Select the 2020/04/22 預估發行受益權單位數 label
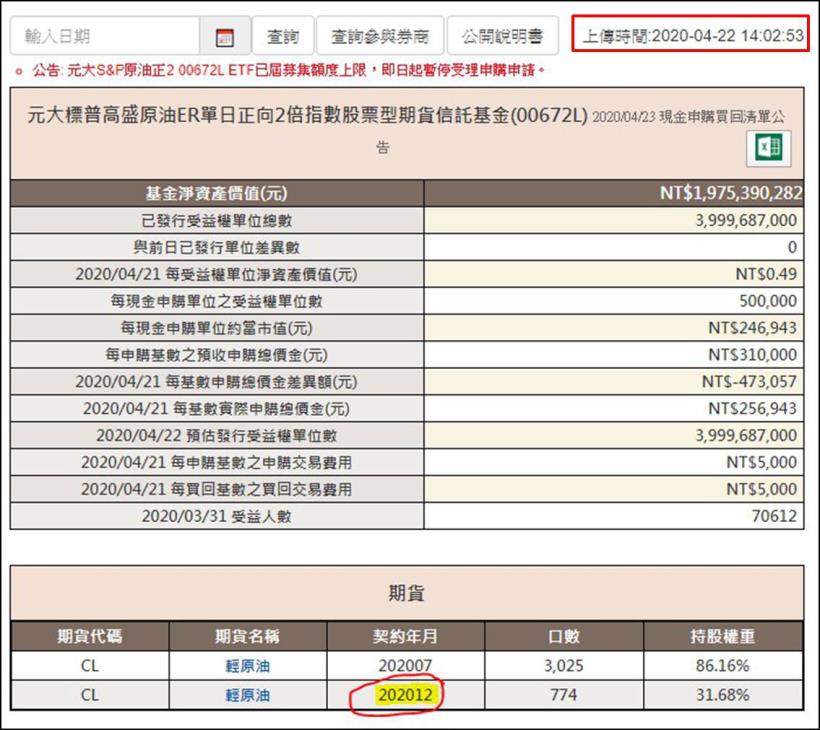The height and width of the screenshot is (730, 820). tap(217, 436)
